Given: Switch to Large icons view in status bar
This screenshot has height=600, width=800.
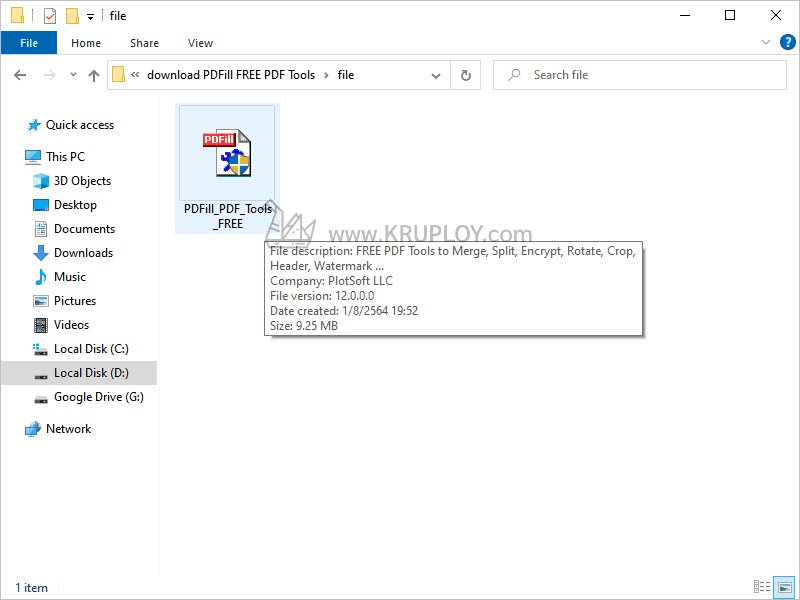Looking at the screenshot, I should (x=785, y=587).
